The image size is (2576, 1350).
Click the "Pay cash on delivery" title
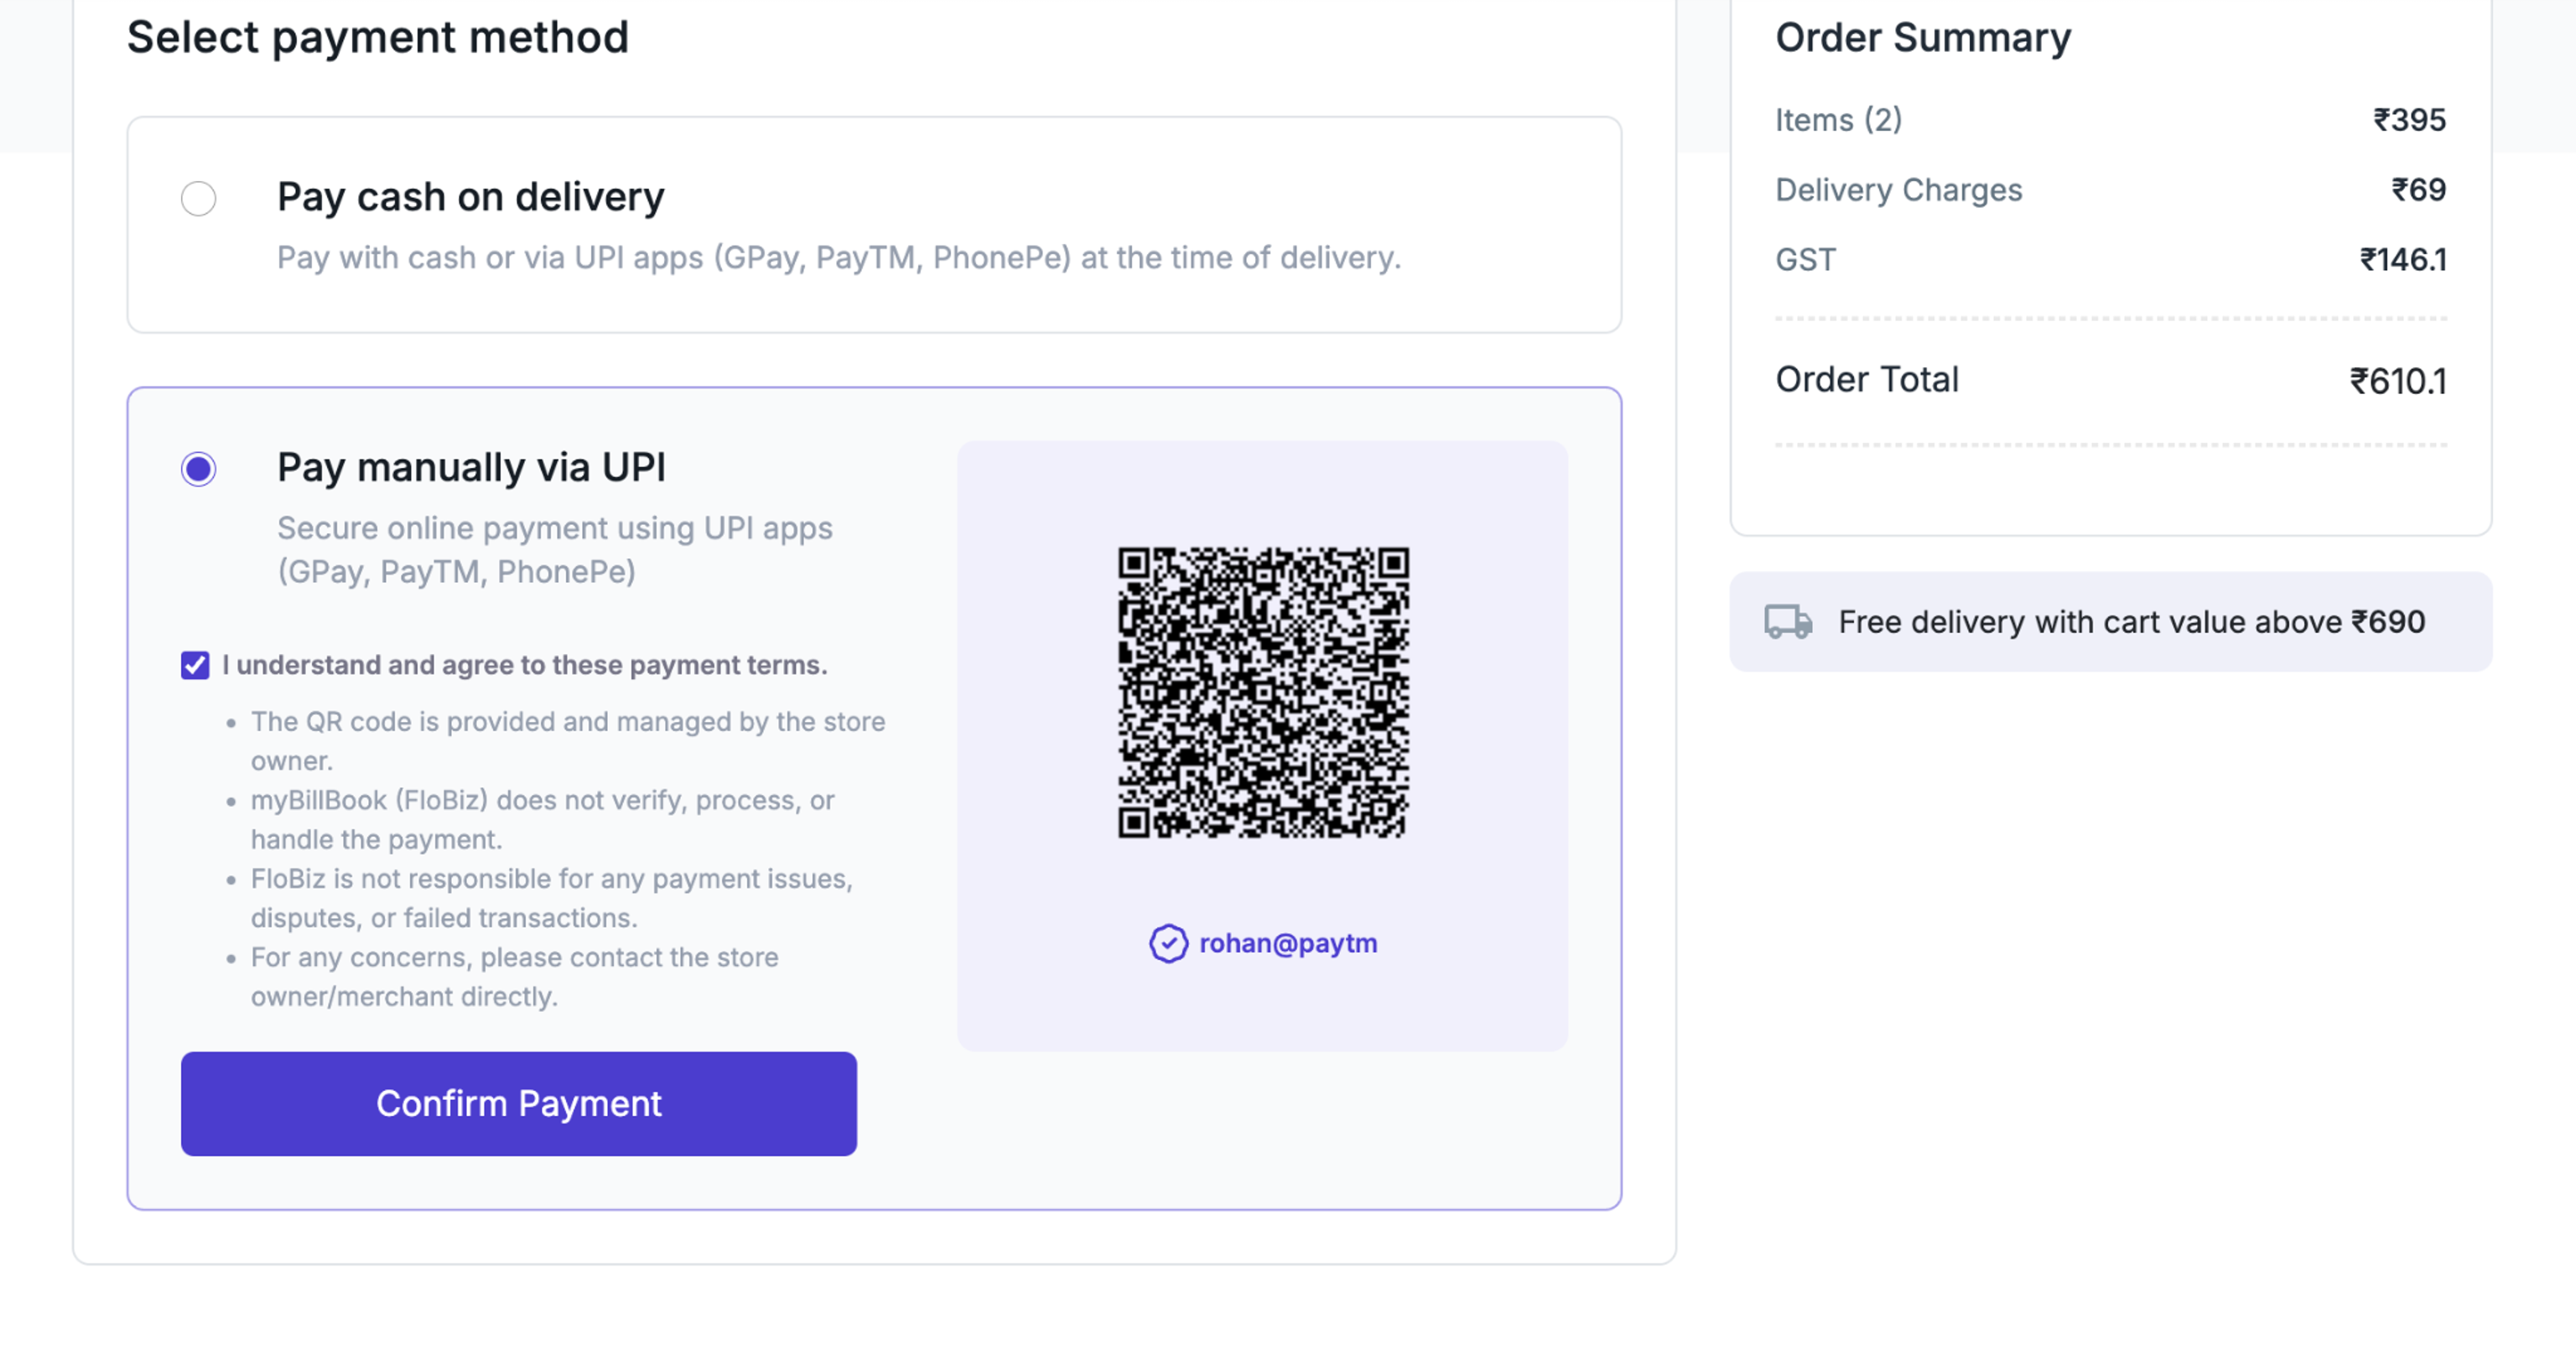470,197
